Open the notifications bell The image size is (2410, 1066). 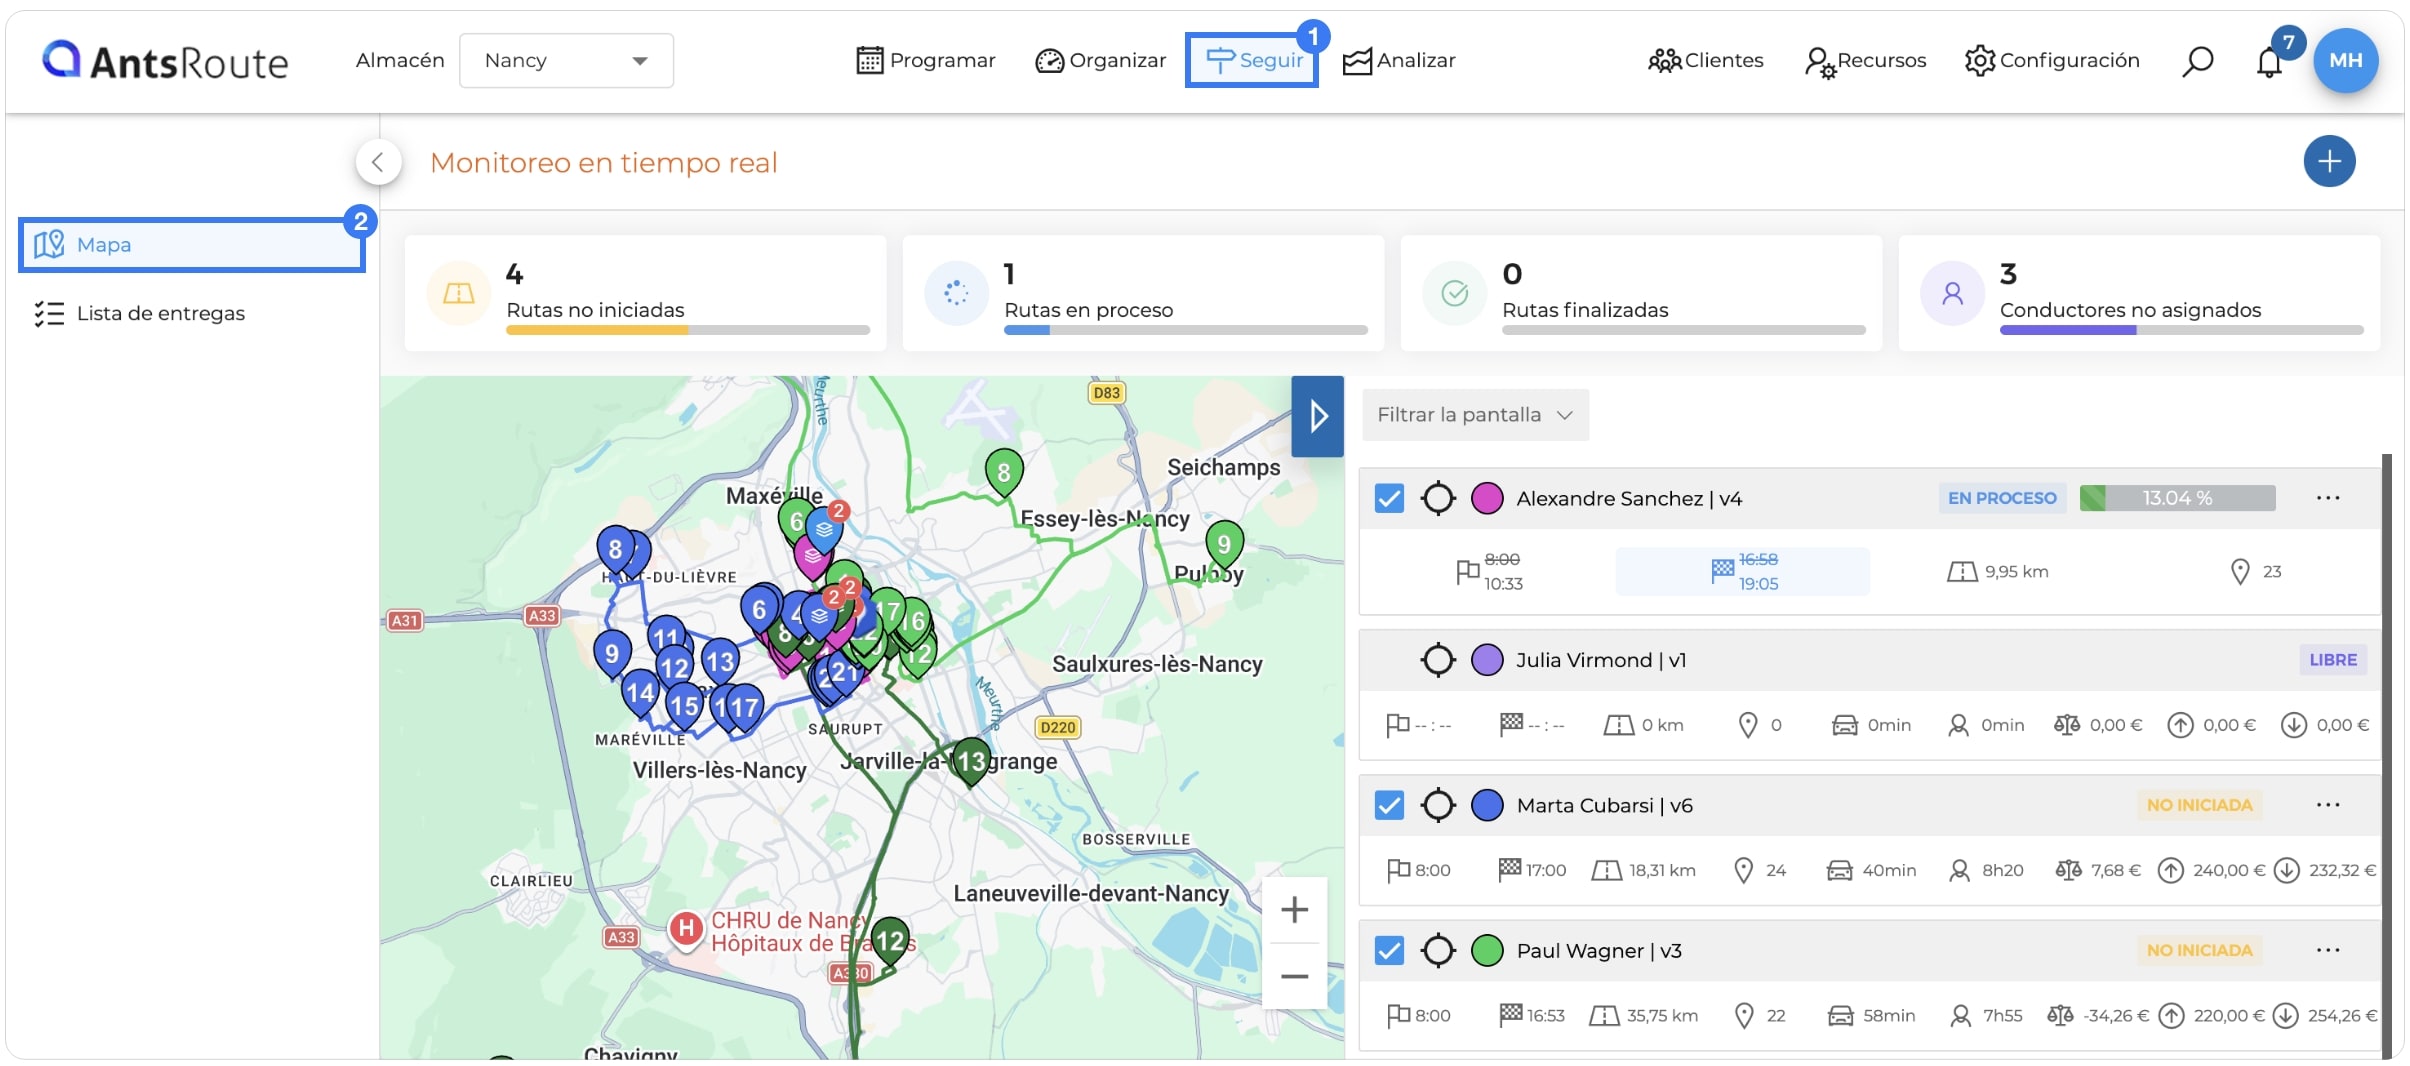[x=2269, y=62]
